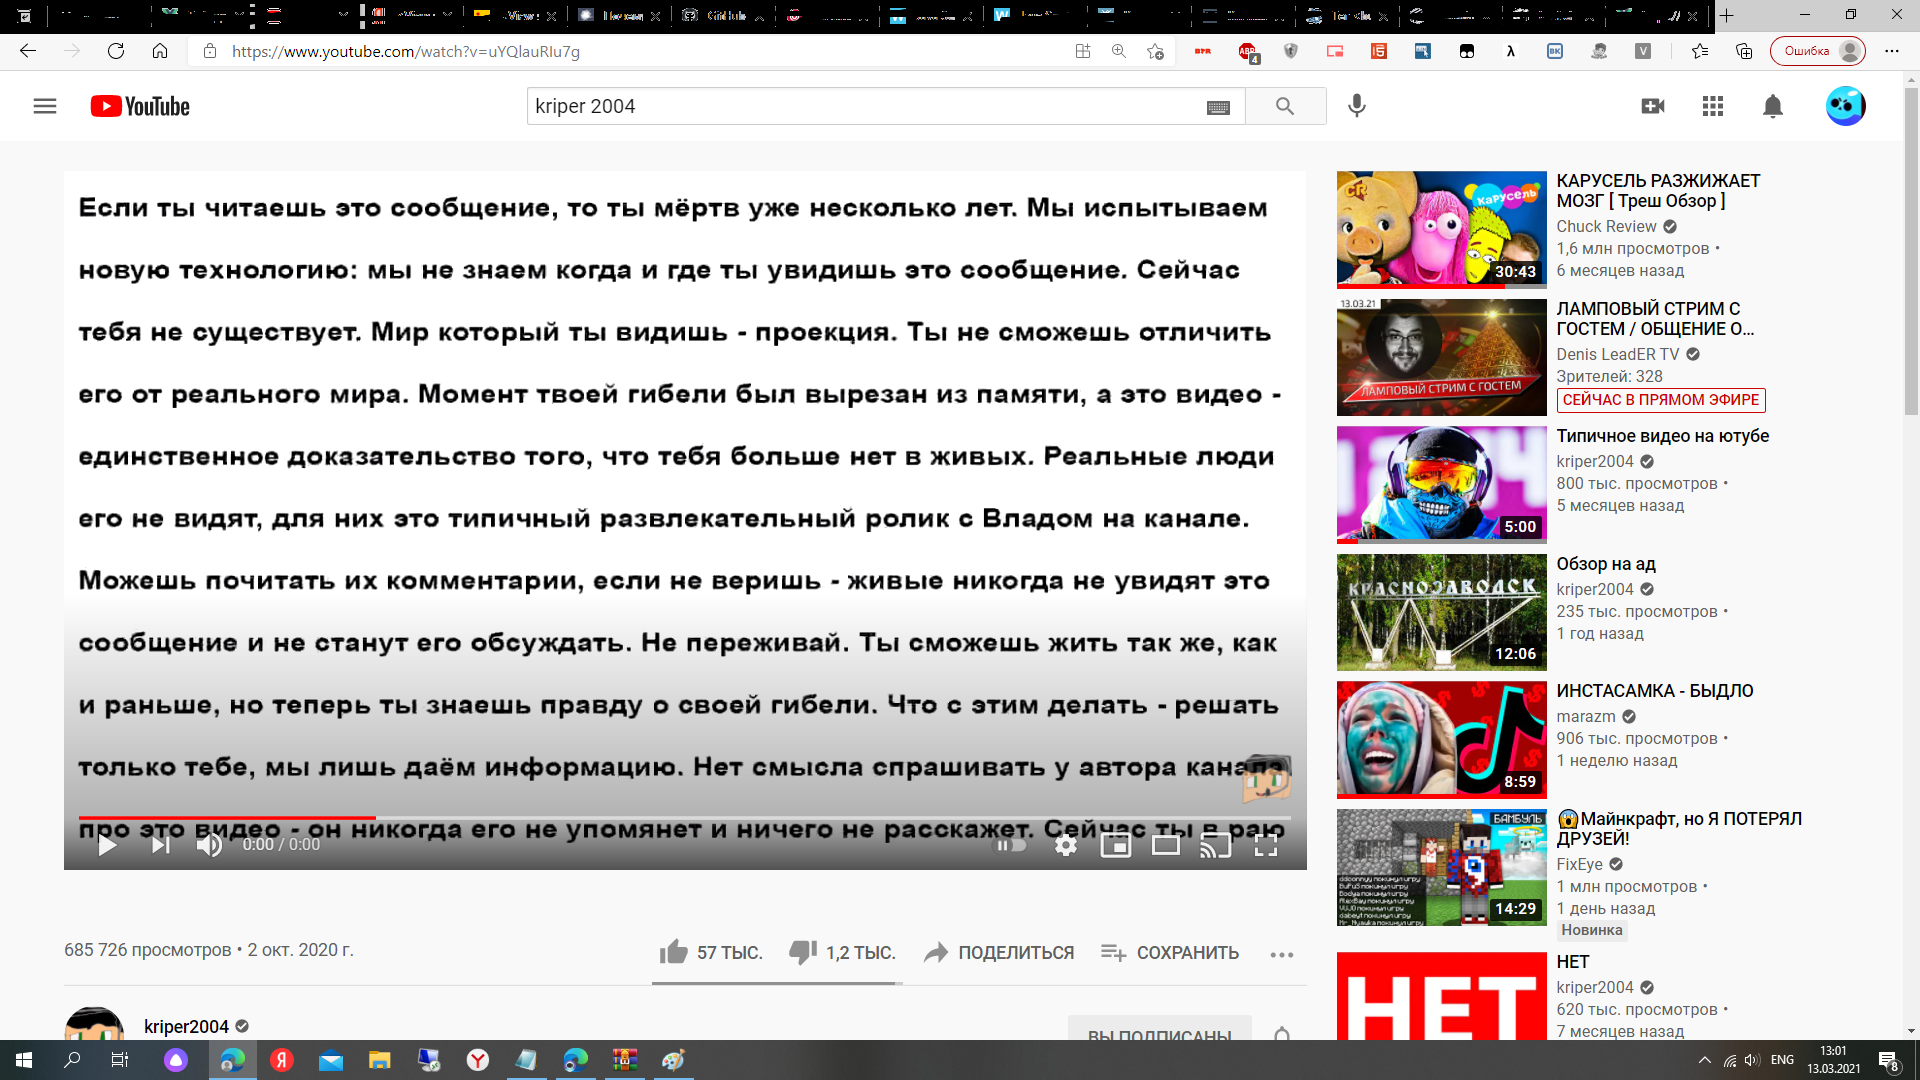Open Типичное видео на ютубе thumbnail
The width and height of the screenshot is (1920, 1080).
pyautogui.click(x=1441, y=484)
